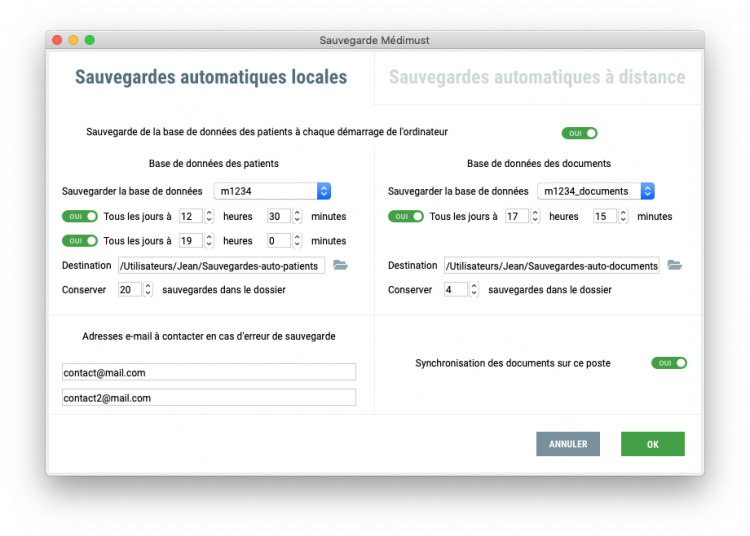Click the contact2@mail.com email field
This screenshot has height=536, width=750.
click(x=209, y=397)
